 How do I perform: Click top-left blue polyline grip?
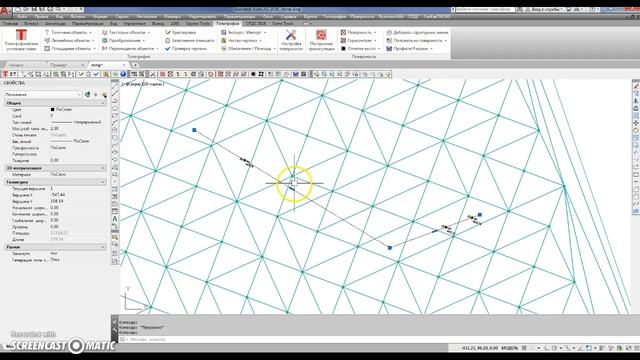coord(194,130)
